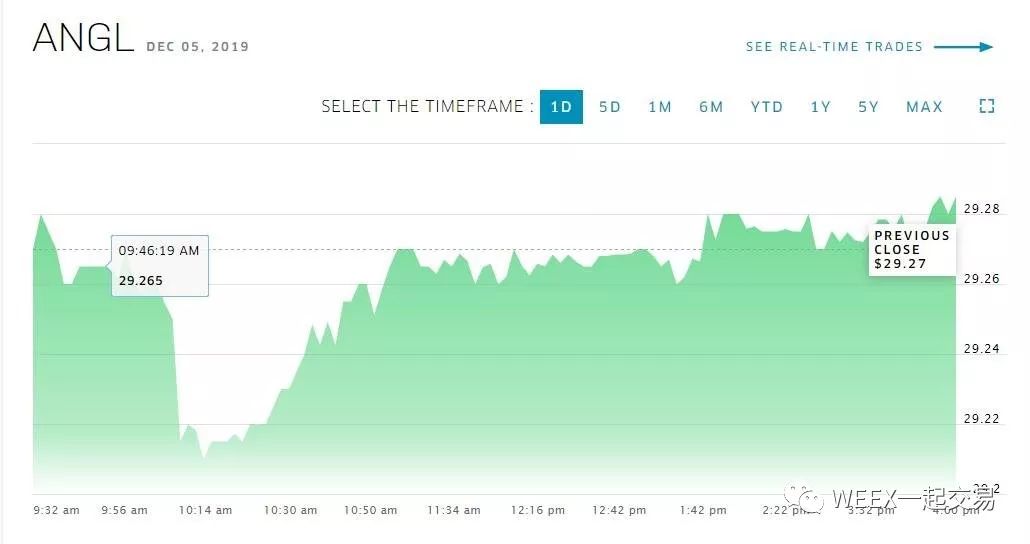Viewport: 1030px width, 544px height.
Task: Open the See Real-Time Trades link
Action: point(834,47)
